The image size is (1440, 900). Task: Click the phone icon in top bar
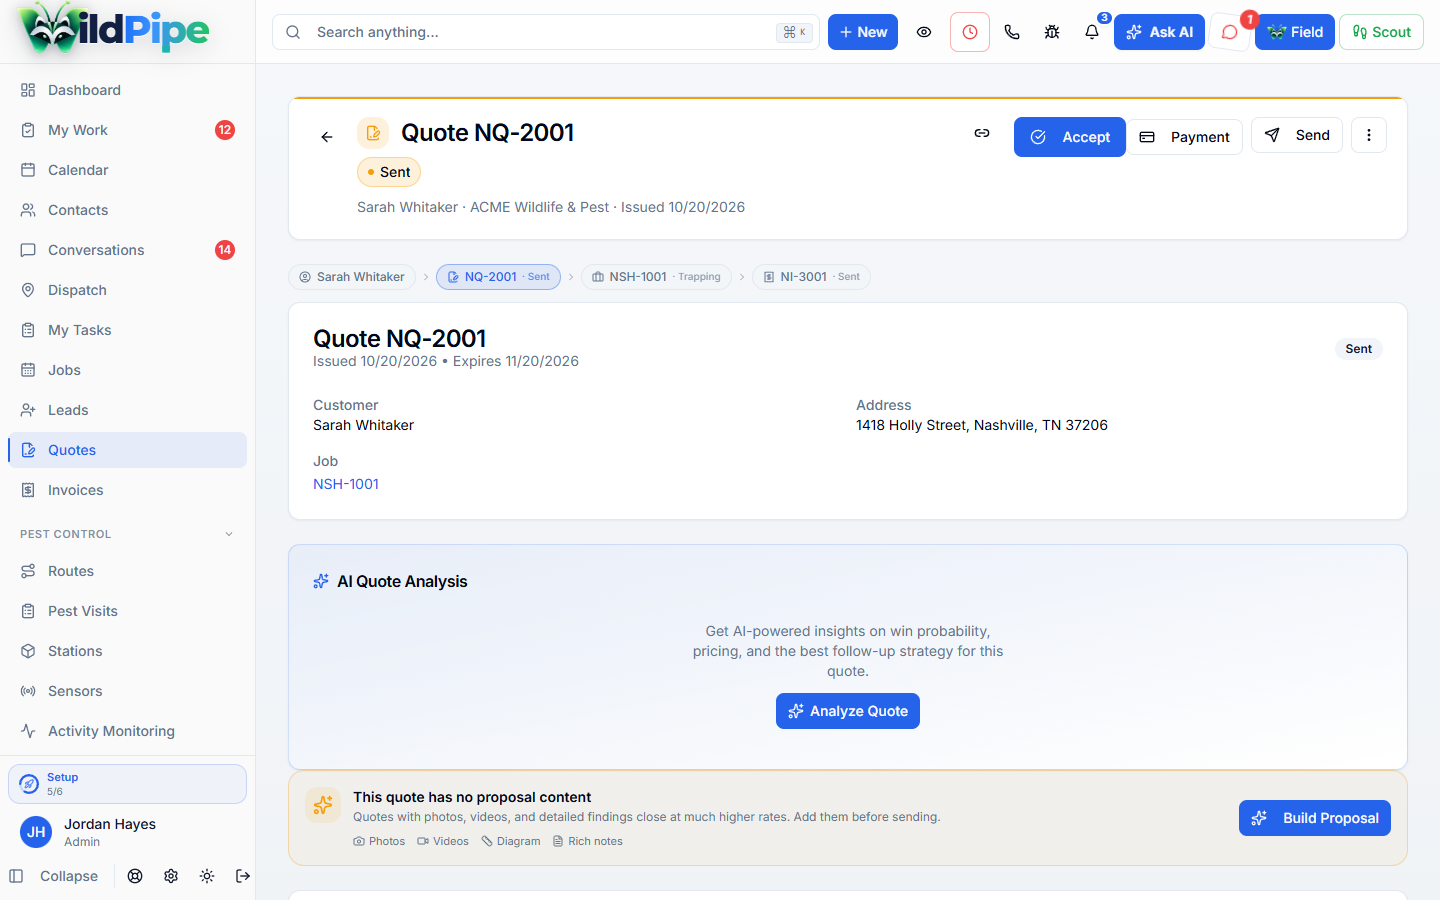(x=1012, y=32)
